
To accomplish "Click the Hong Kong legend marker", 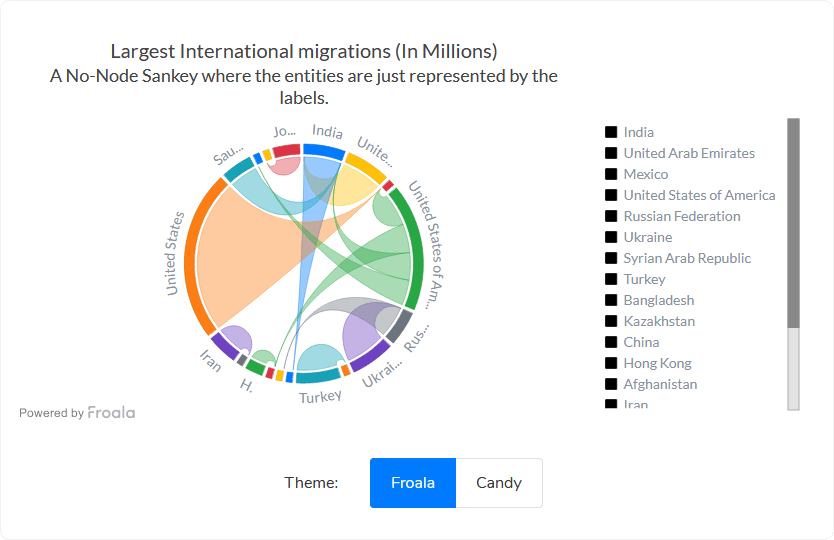I will [610, 363].
